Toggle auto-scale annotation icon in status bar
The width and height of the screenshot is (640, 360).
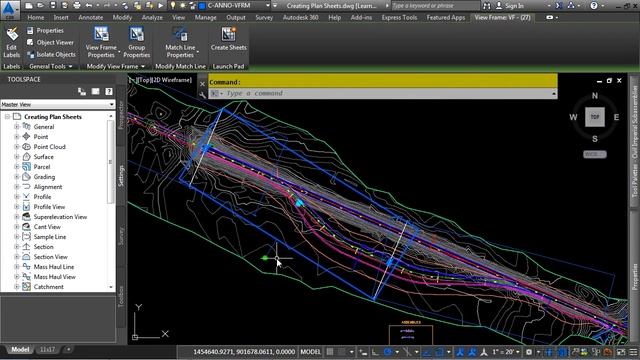[472, 352]
